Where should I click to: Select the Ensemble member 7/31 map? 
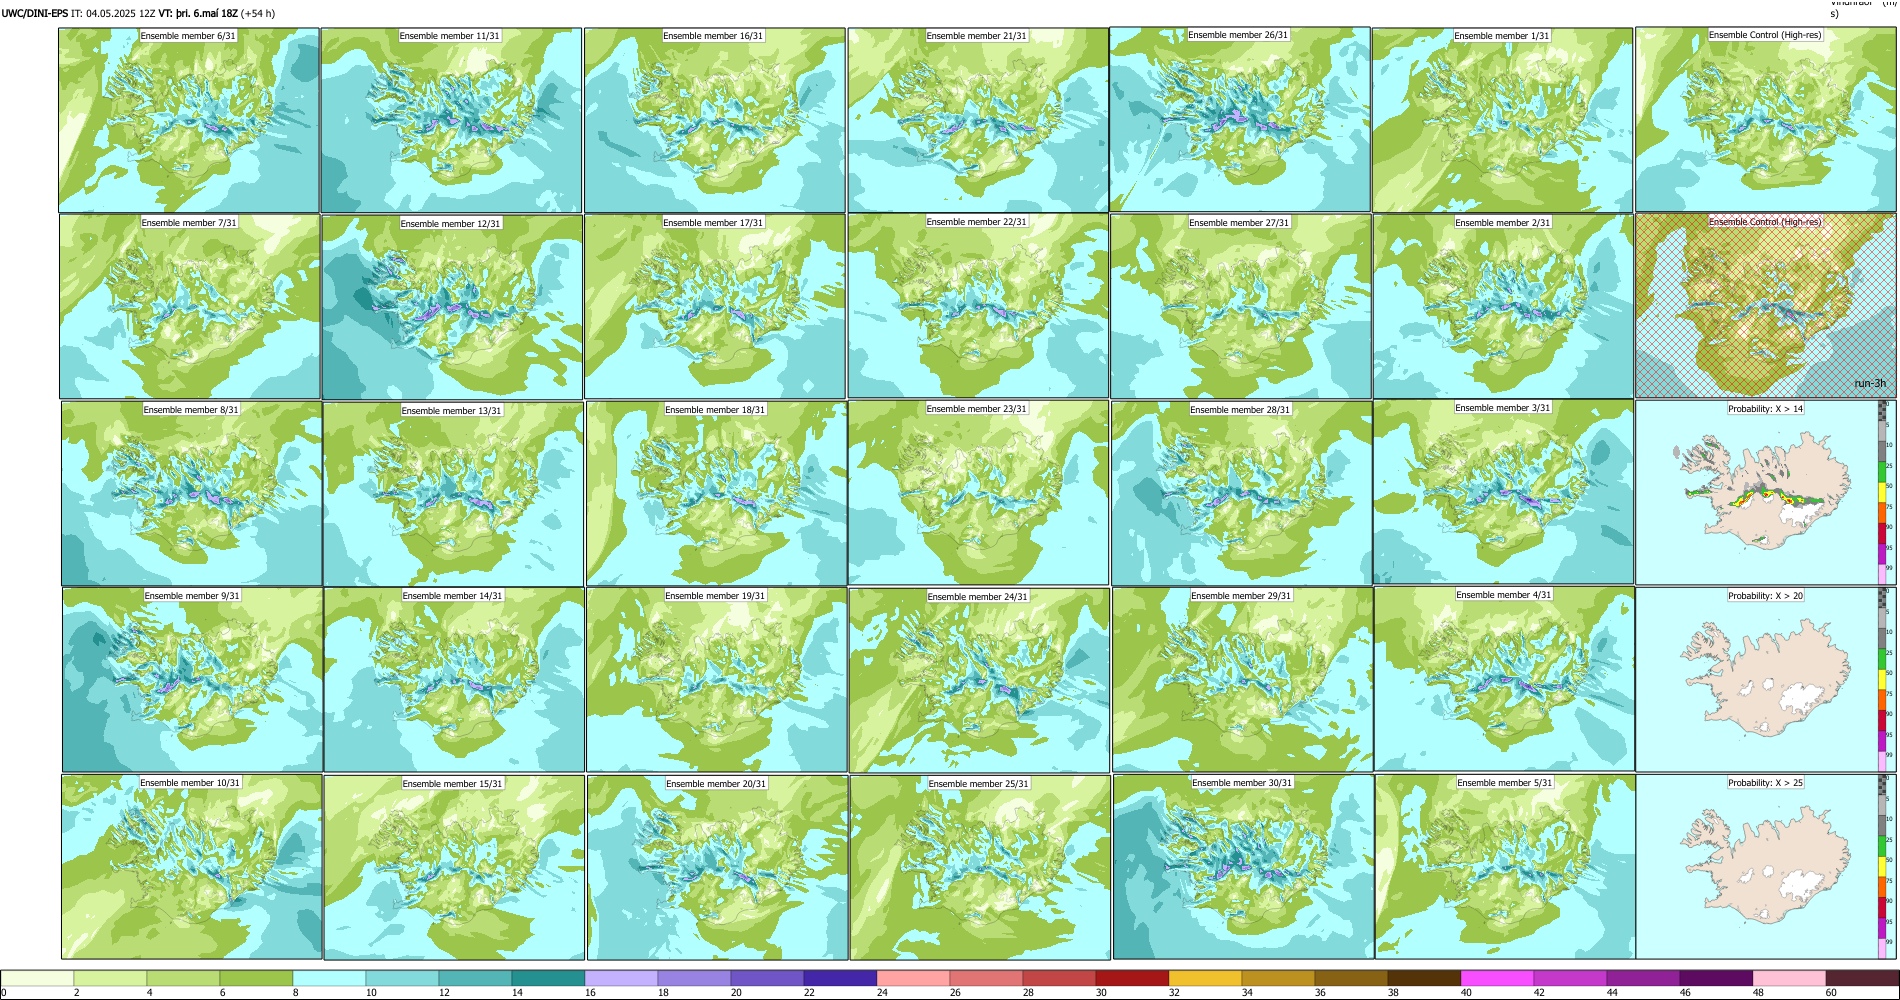(190, 307)
